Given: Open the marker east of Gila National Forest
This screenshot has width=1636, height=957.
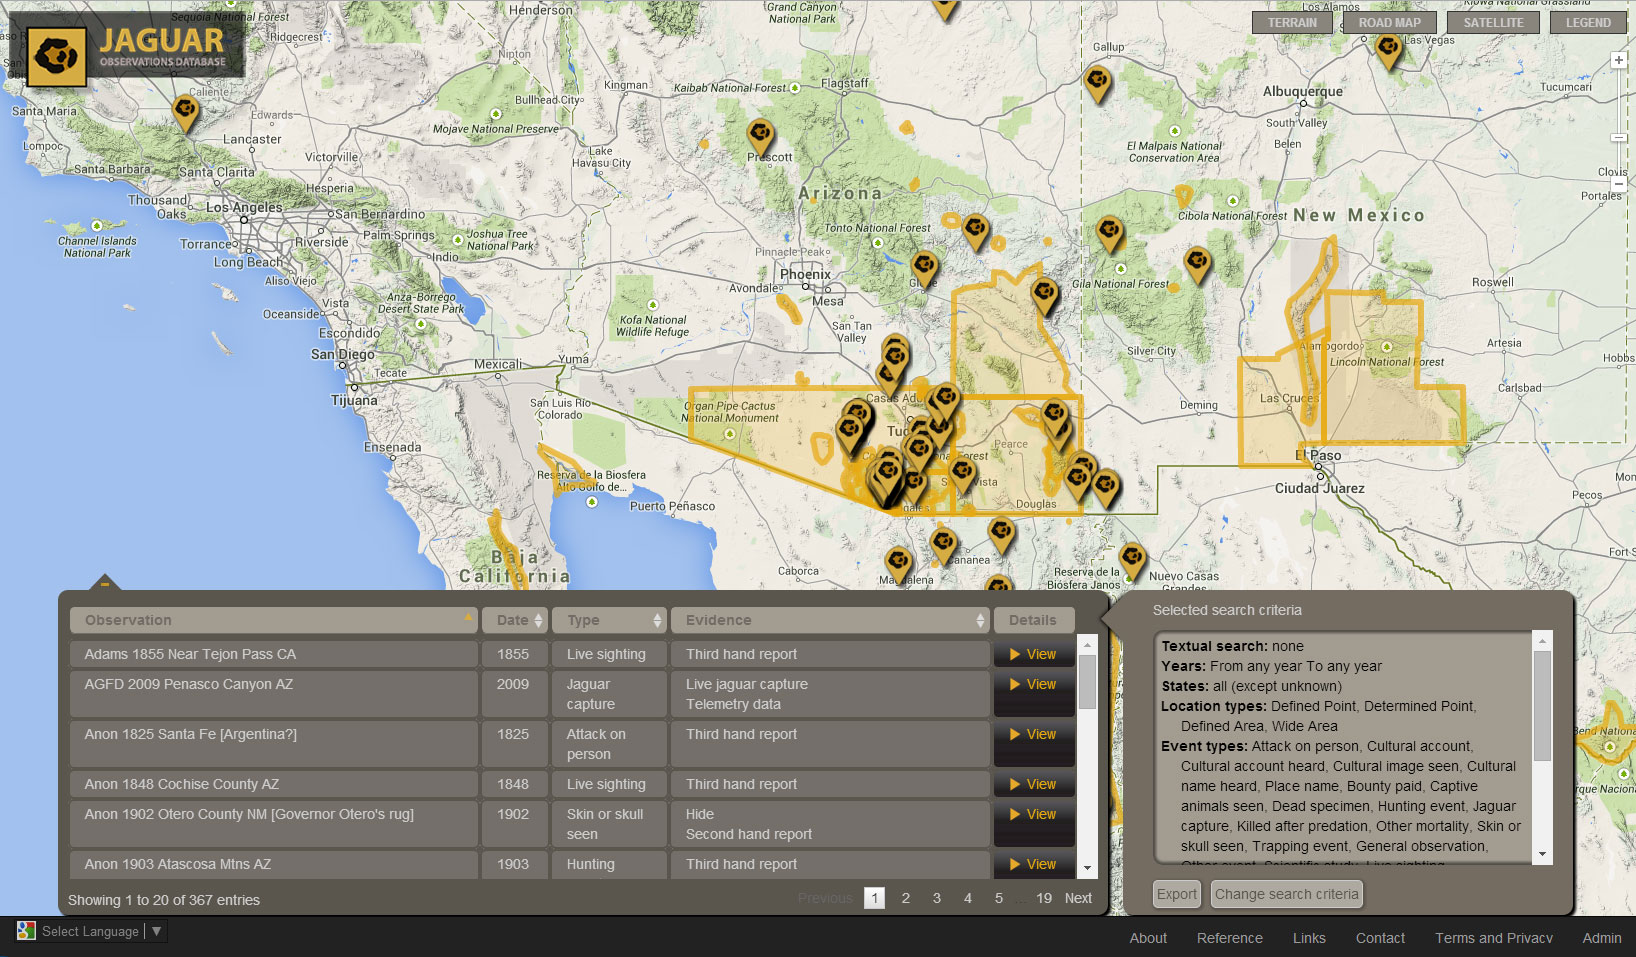Looking at the screenshot, I should 1197,266.
